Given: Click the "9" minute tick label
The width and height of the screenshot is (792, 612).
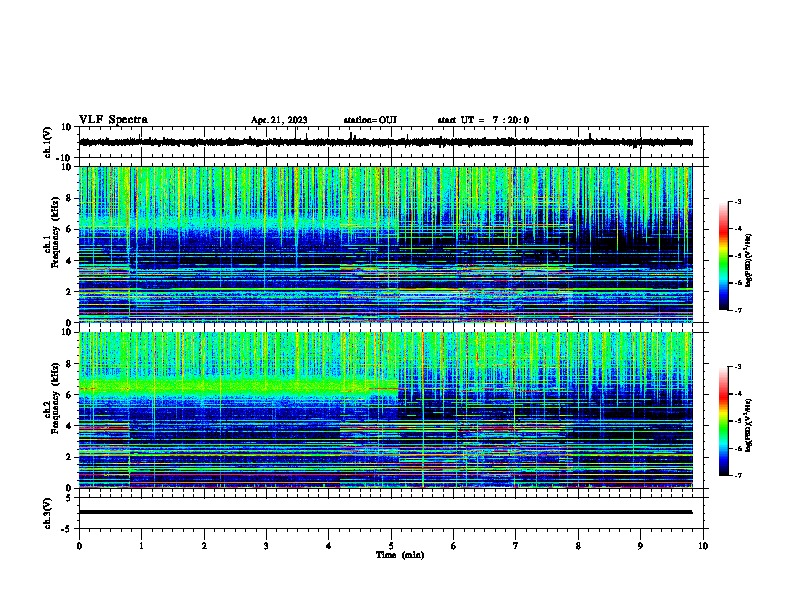Looking at the screenshot, I should click(x=640, y=546).
